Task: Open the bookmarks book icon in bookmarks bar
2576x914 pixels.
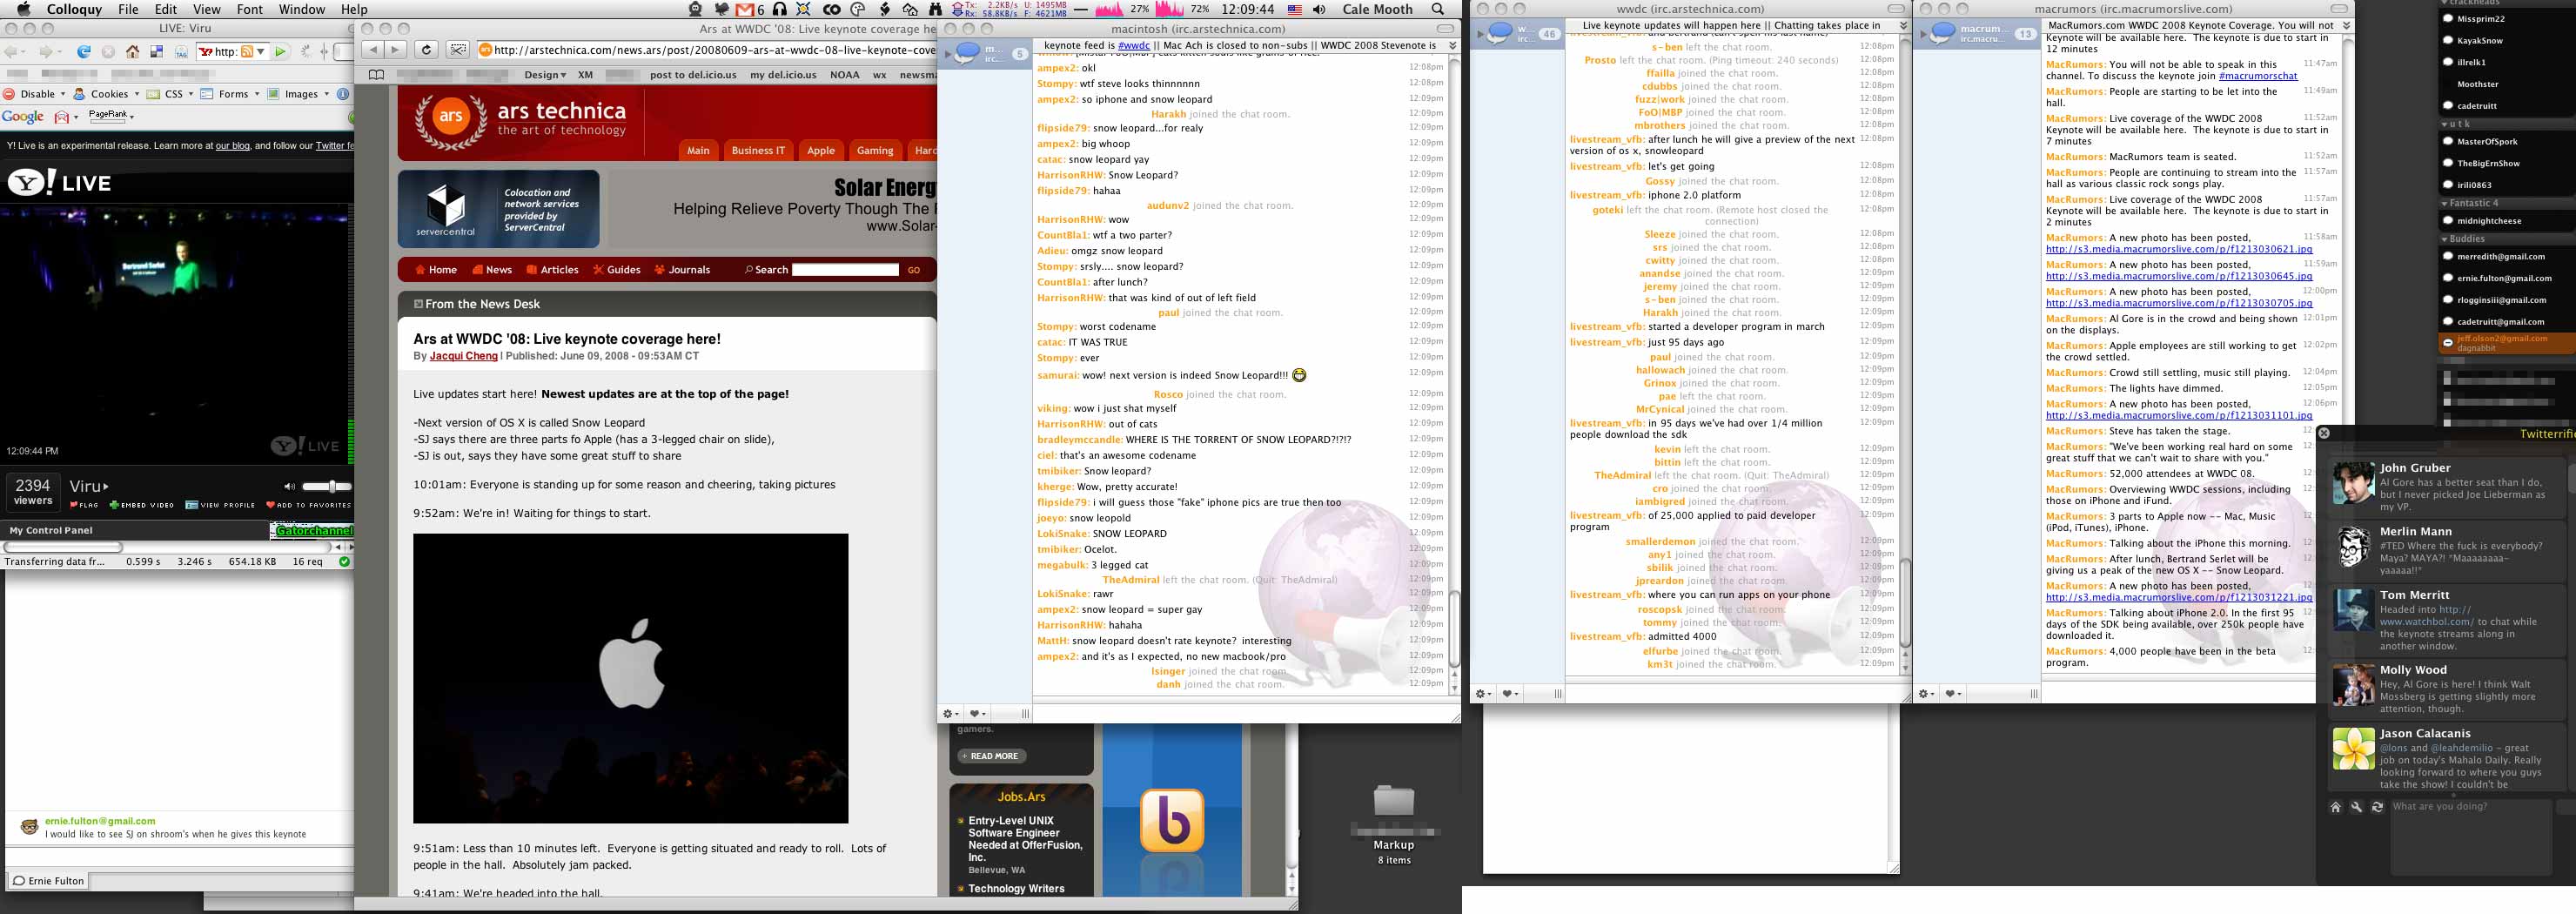Action: [376, 75]
